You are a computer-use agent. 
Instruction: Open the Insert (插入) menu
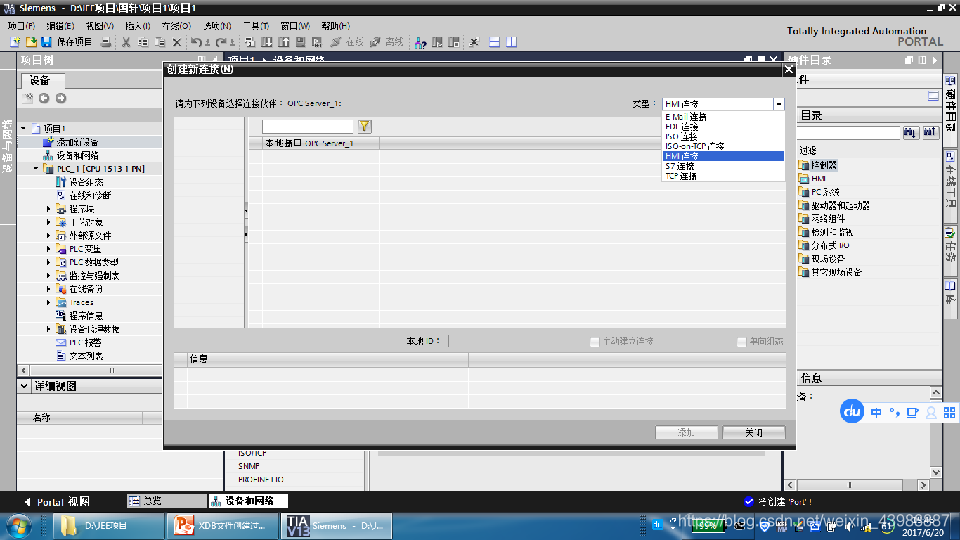138,26
